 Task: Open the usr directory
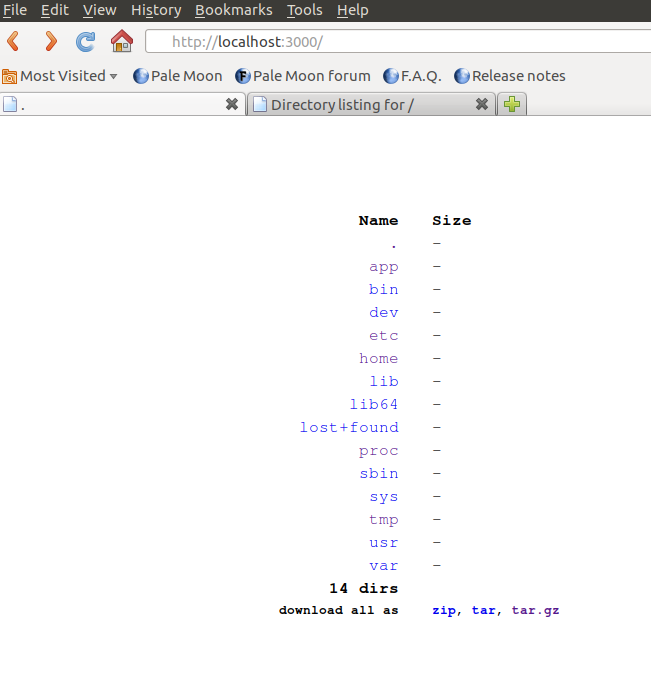384,543
